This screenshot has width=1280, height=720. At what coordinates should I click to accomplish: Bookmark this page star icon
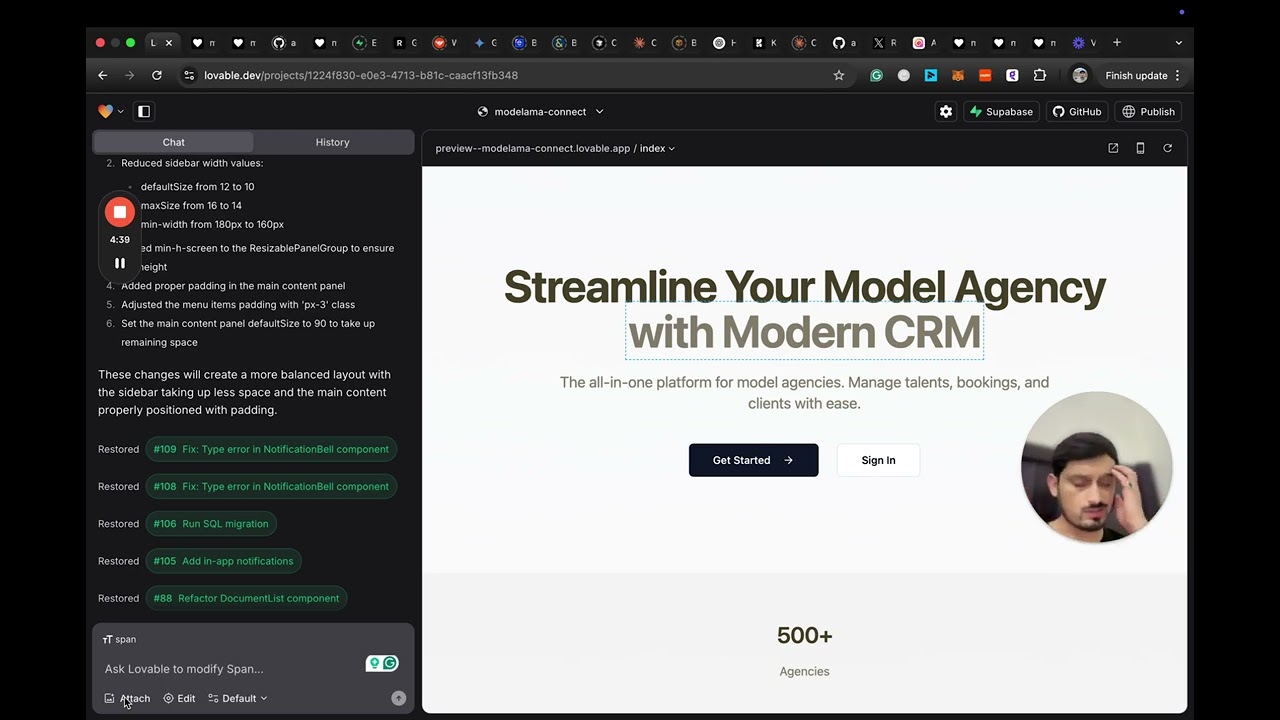(839, 75)
